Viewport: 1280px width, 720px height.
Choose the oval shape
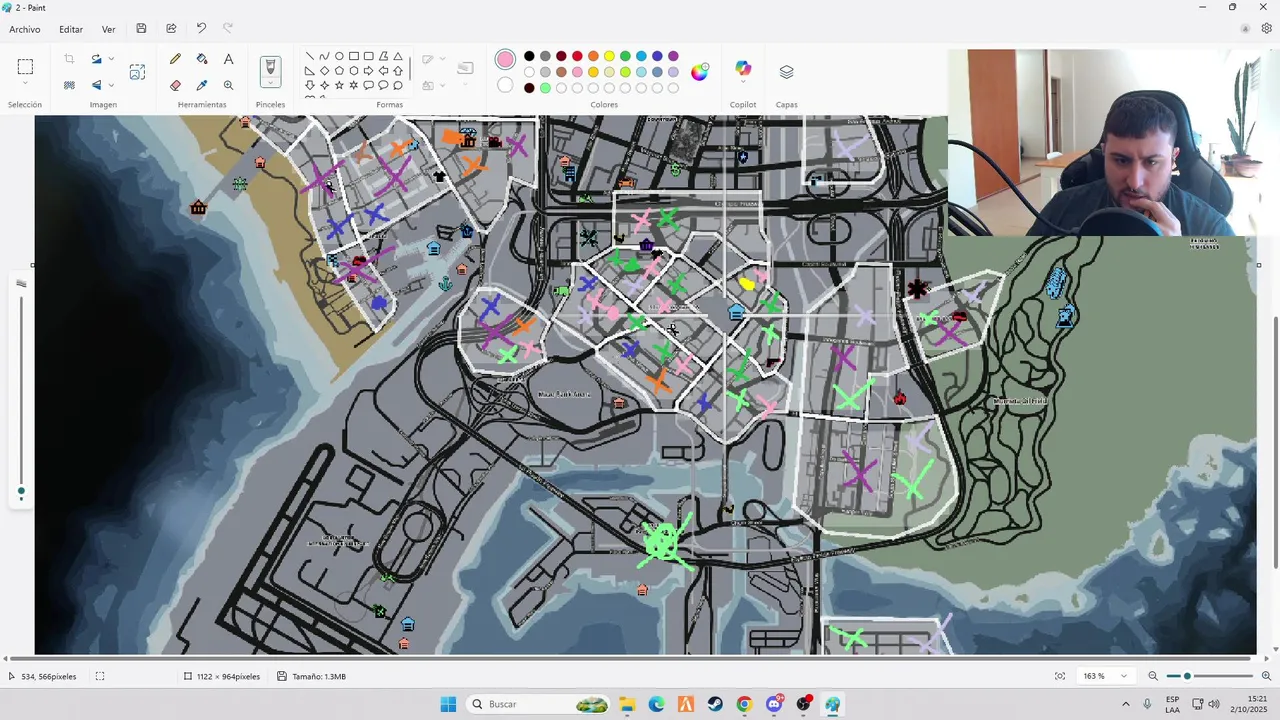[339, 56]
